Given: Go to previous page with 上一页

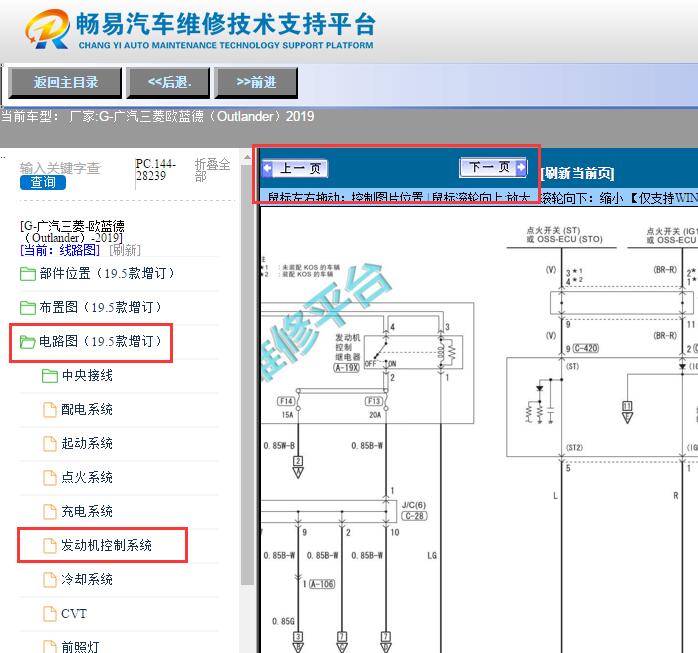Looking at the screenshot, I should [x=296, y=168].
